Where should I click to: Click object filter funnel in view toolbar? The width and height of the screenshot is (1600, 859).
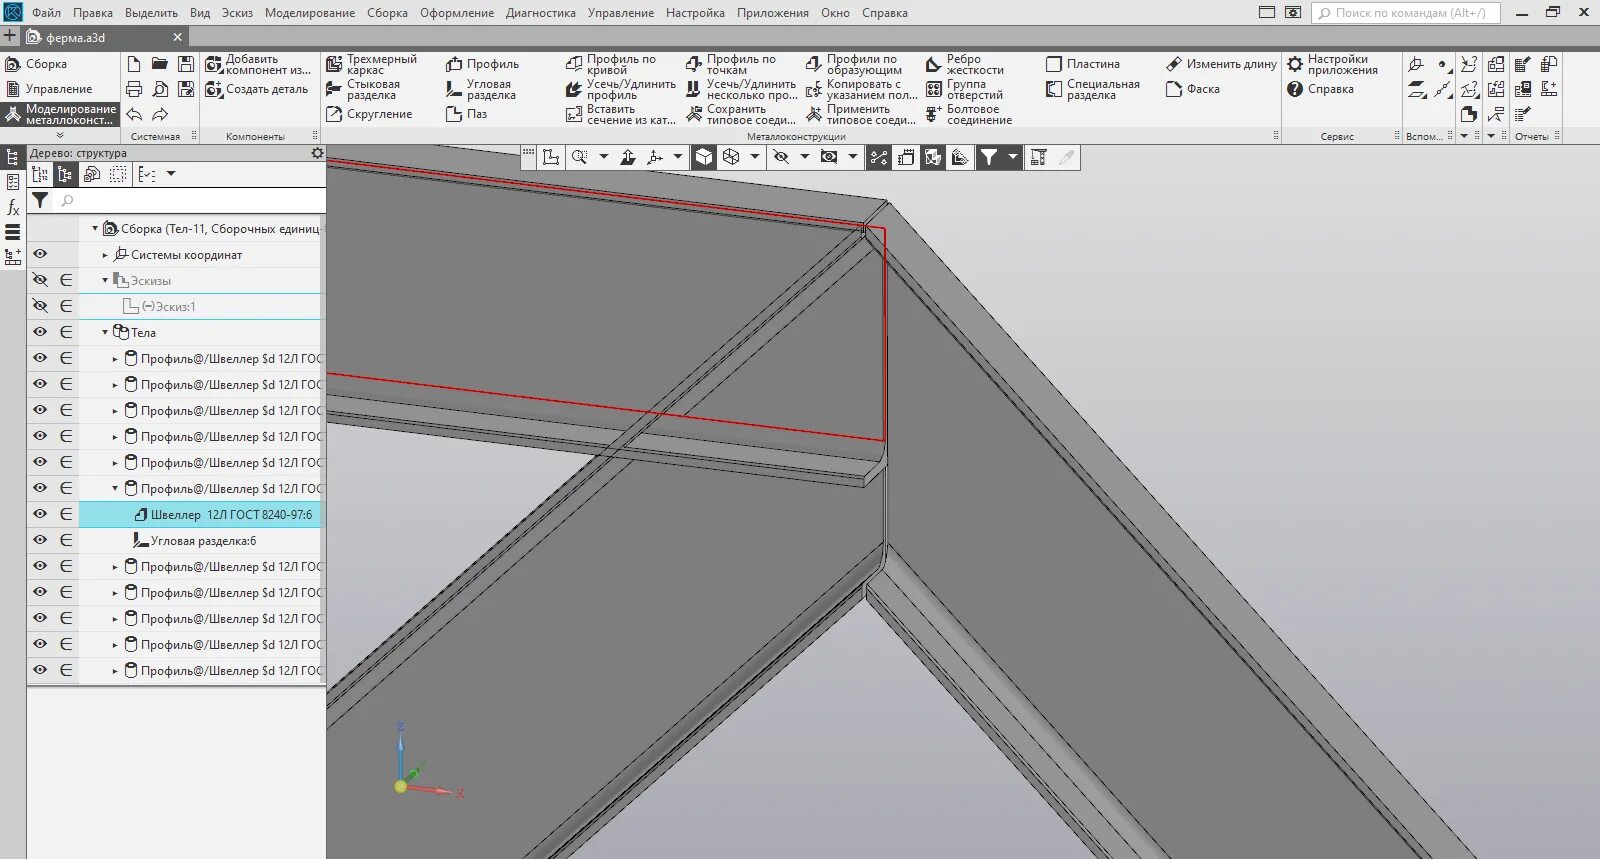click(988, 157)
